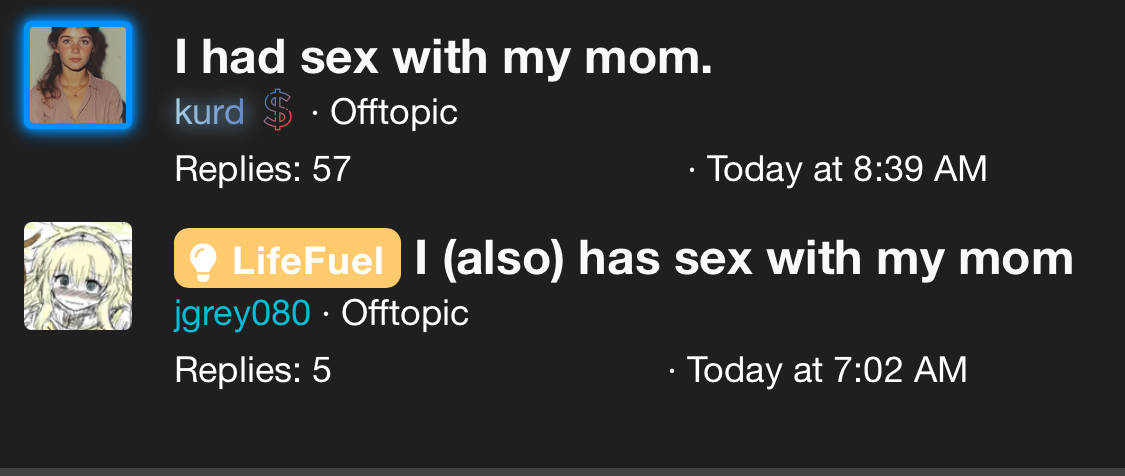This screenshot has width=1125, height=476.
Task: Click the gray bar below the thread list
Action: [x=562, y=472]
